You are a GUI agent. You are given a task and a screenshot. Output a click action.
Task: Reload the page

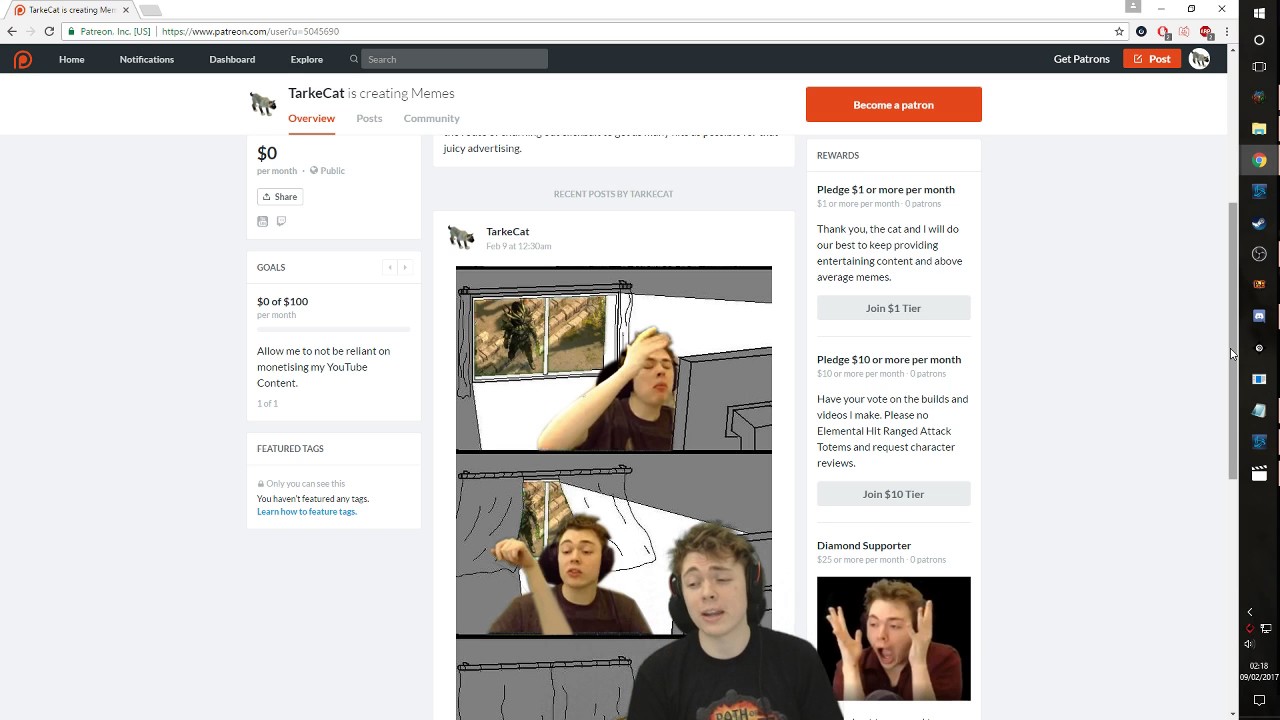(49, 31)
